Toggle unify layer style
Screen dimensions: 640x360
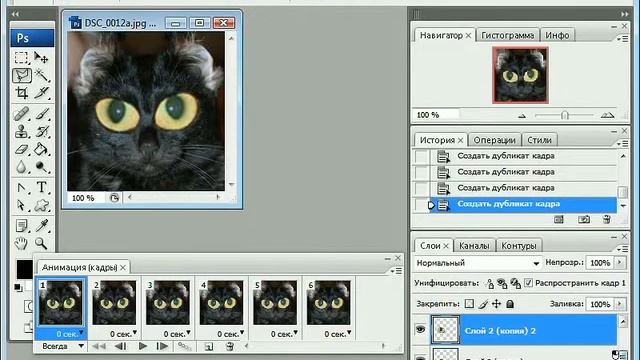click(x=516, y=283)
